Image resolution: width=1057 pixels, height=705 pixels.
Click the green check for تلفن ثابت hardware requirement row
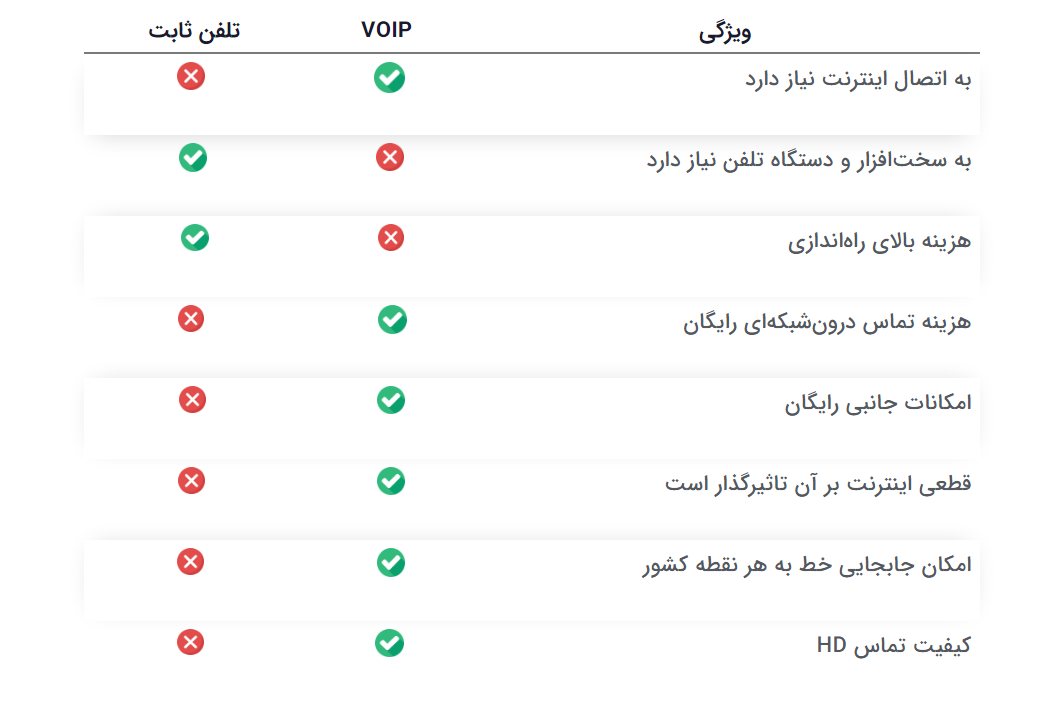193,158
